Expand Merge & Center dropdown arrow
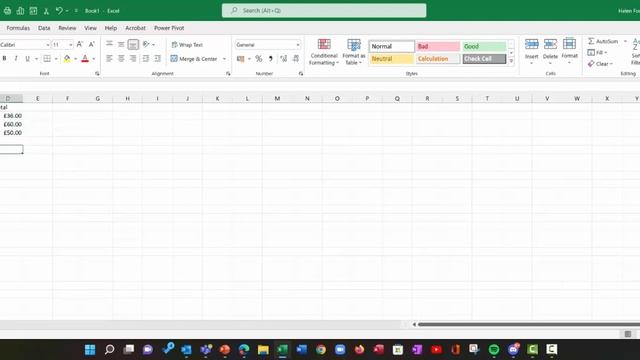The width and height of the screenshot is (640, 360). [224, 59]
